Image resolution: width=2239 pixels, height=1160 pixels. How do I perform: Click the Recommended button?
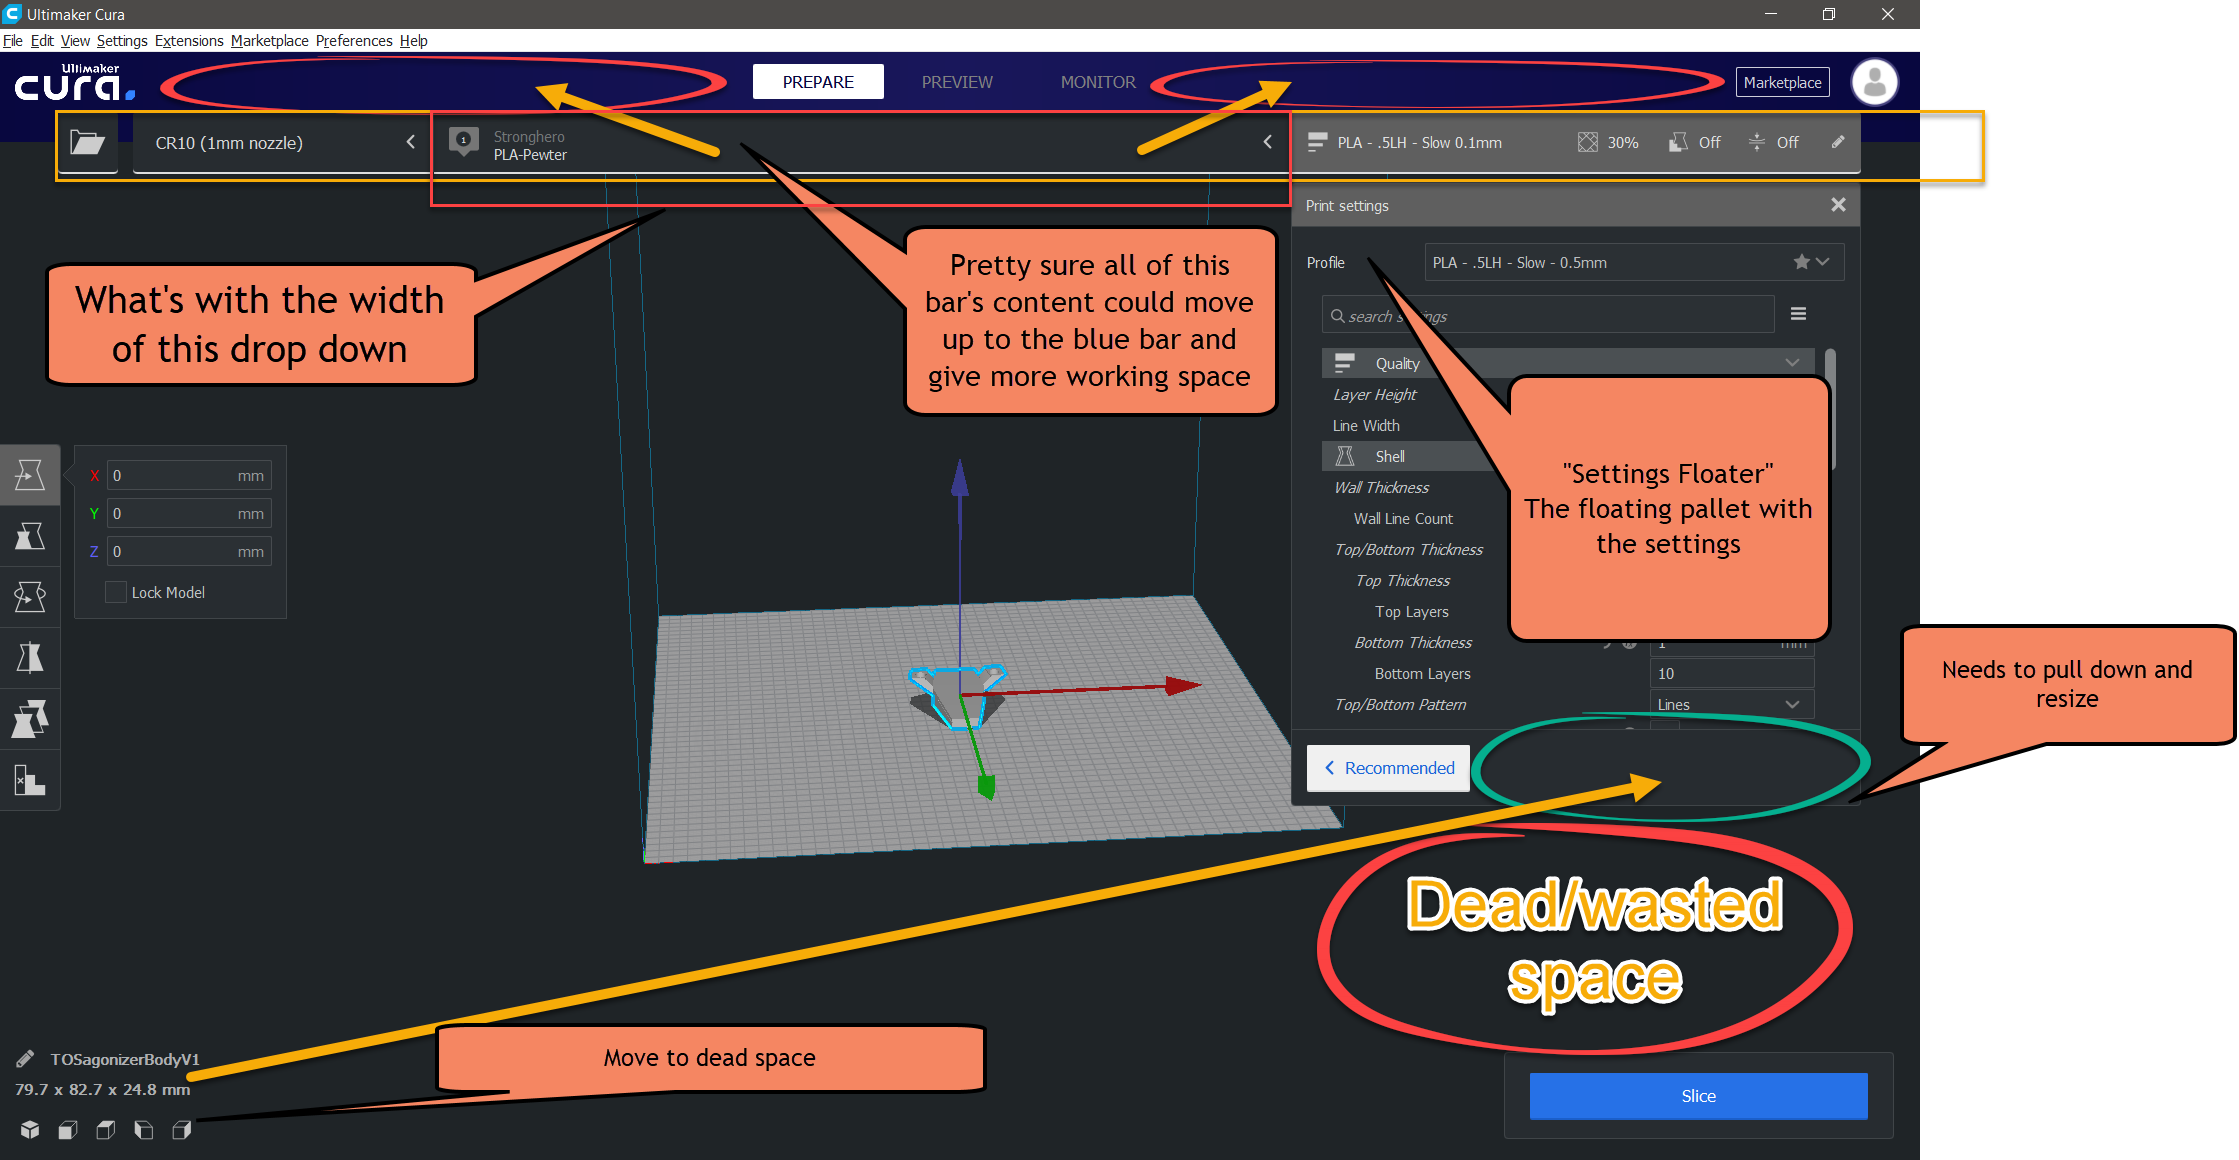[1389, 768]
